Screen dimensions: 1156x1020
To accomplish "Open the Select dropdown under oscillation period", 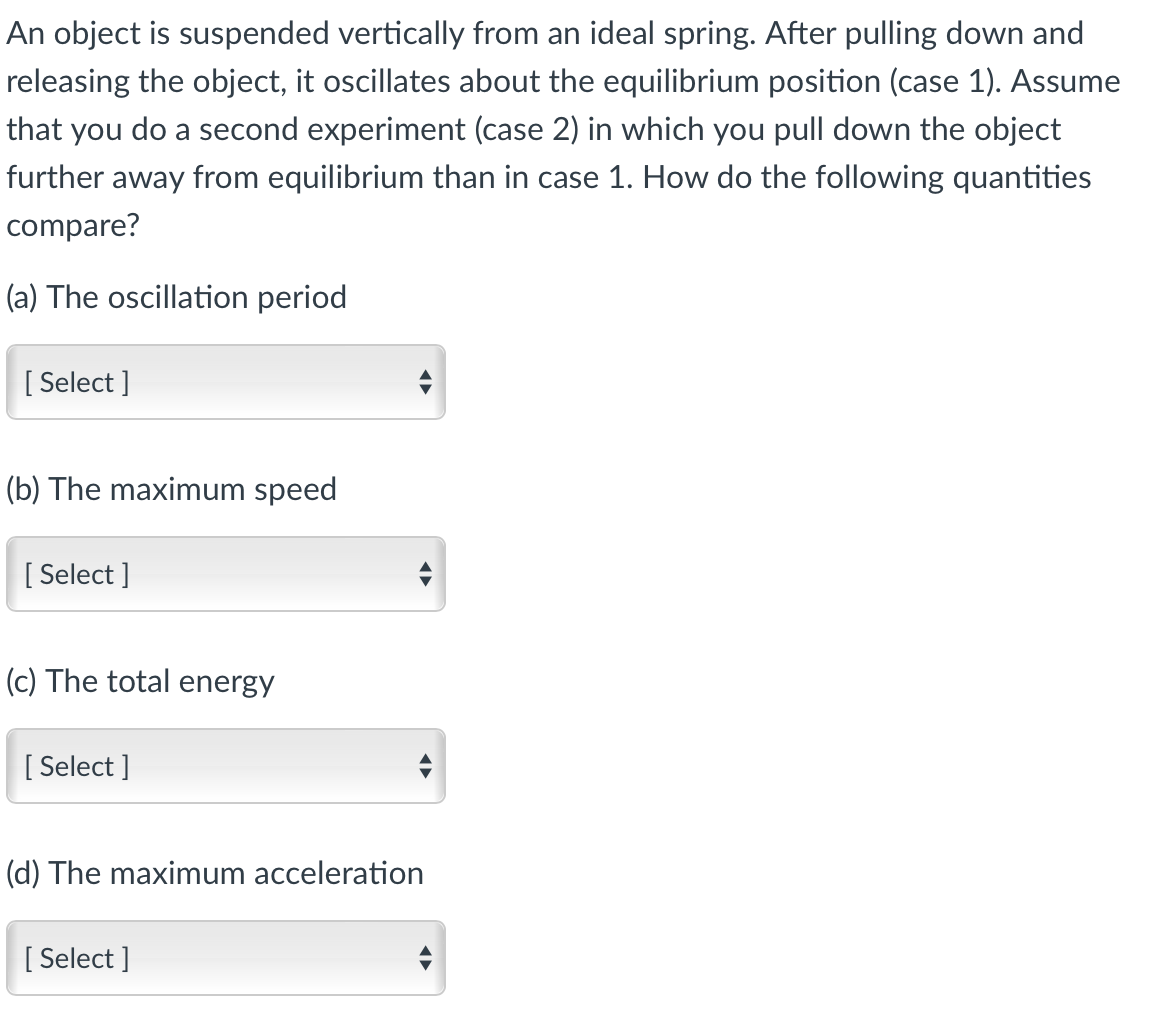I will pos(225,382).
